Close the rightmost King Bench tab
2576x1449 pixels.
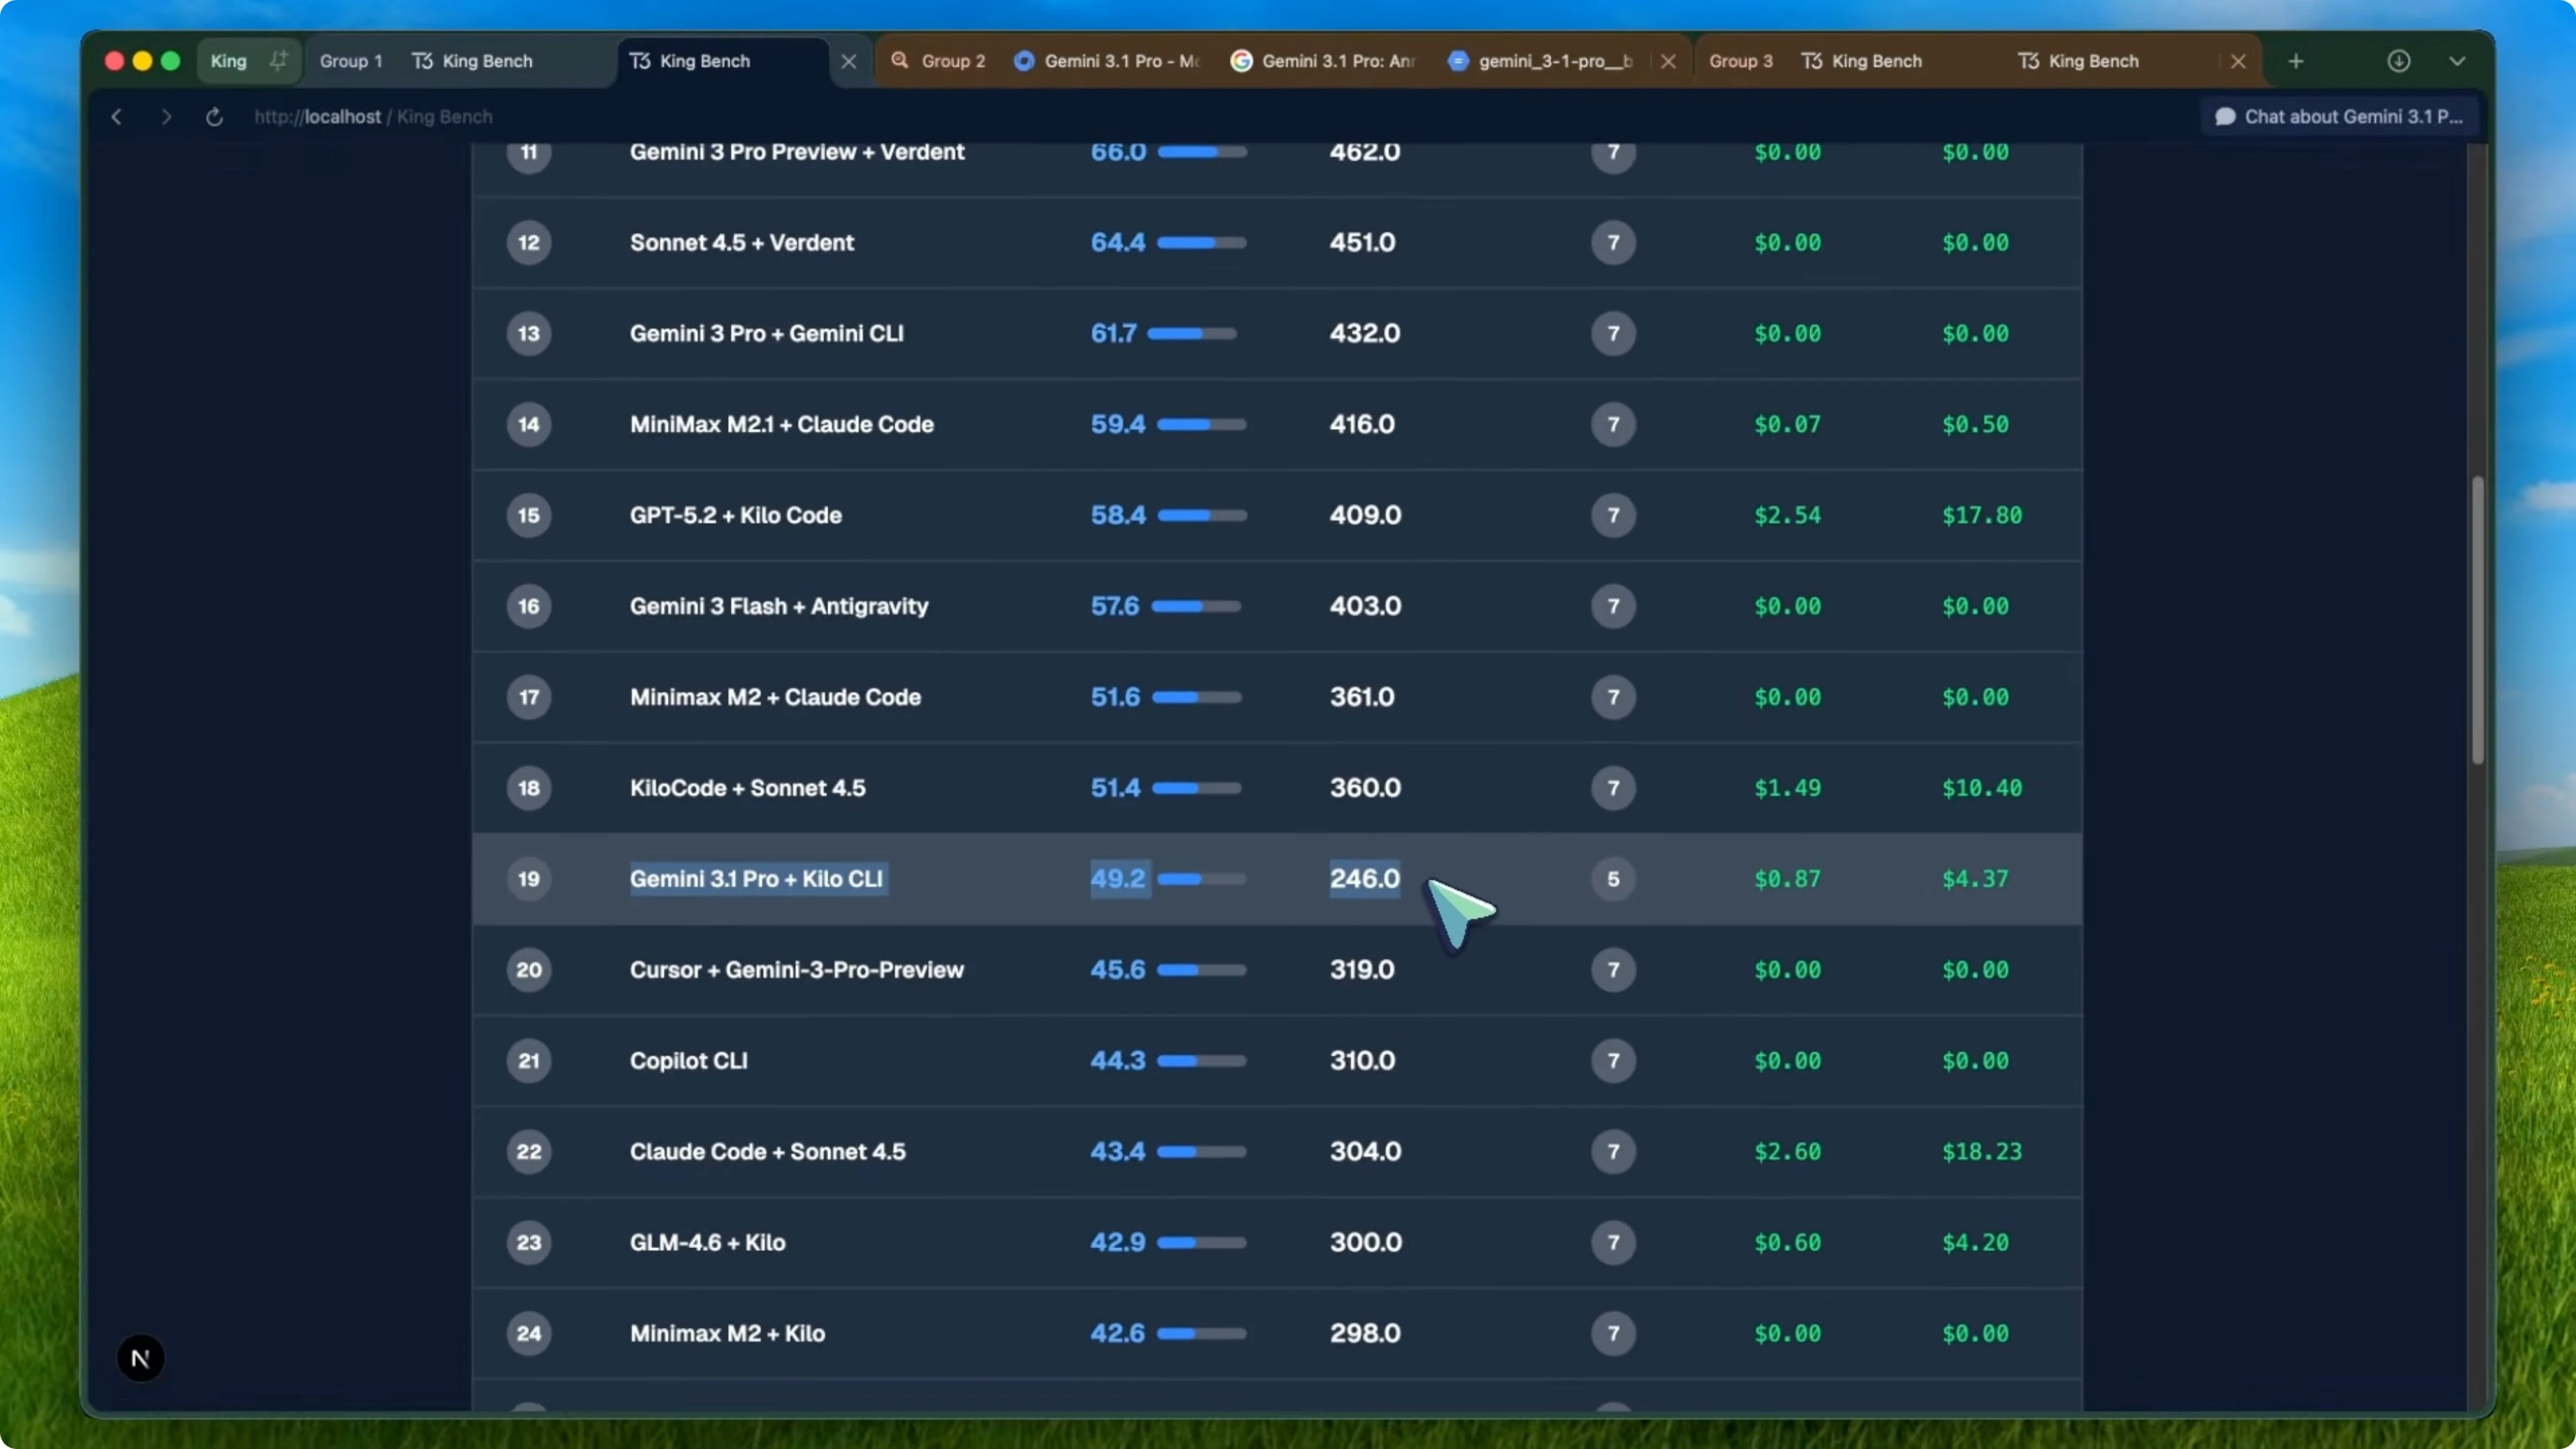pyautogui.click(x=2238, y=60)
